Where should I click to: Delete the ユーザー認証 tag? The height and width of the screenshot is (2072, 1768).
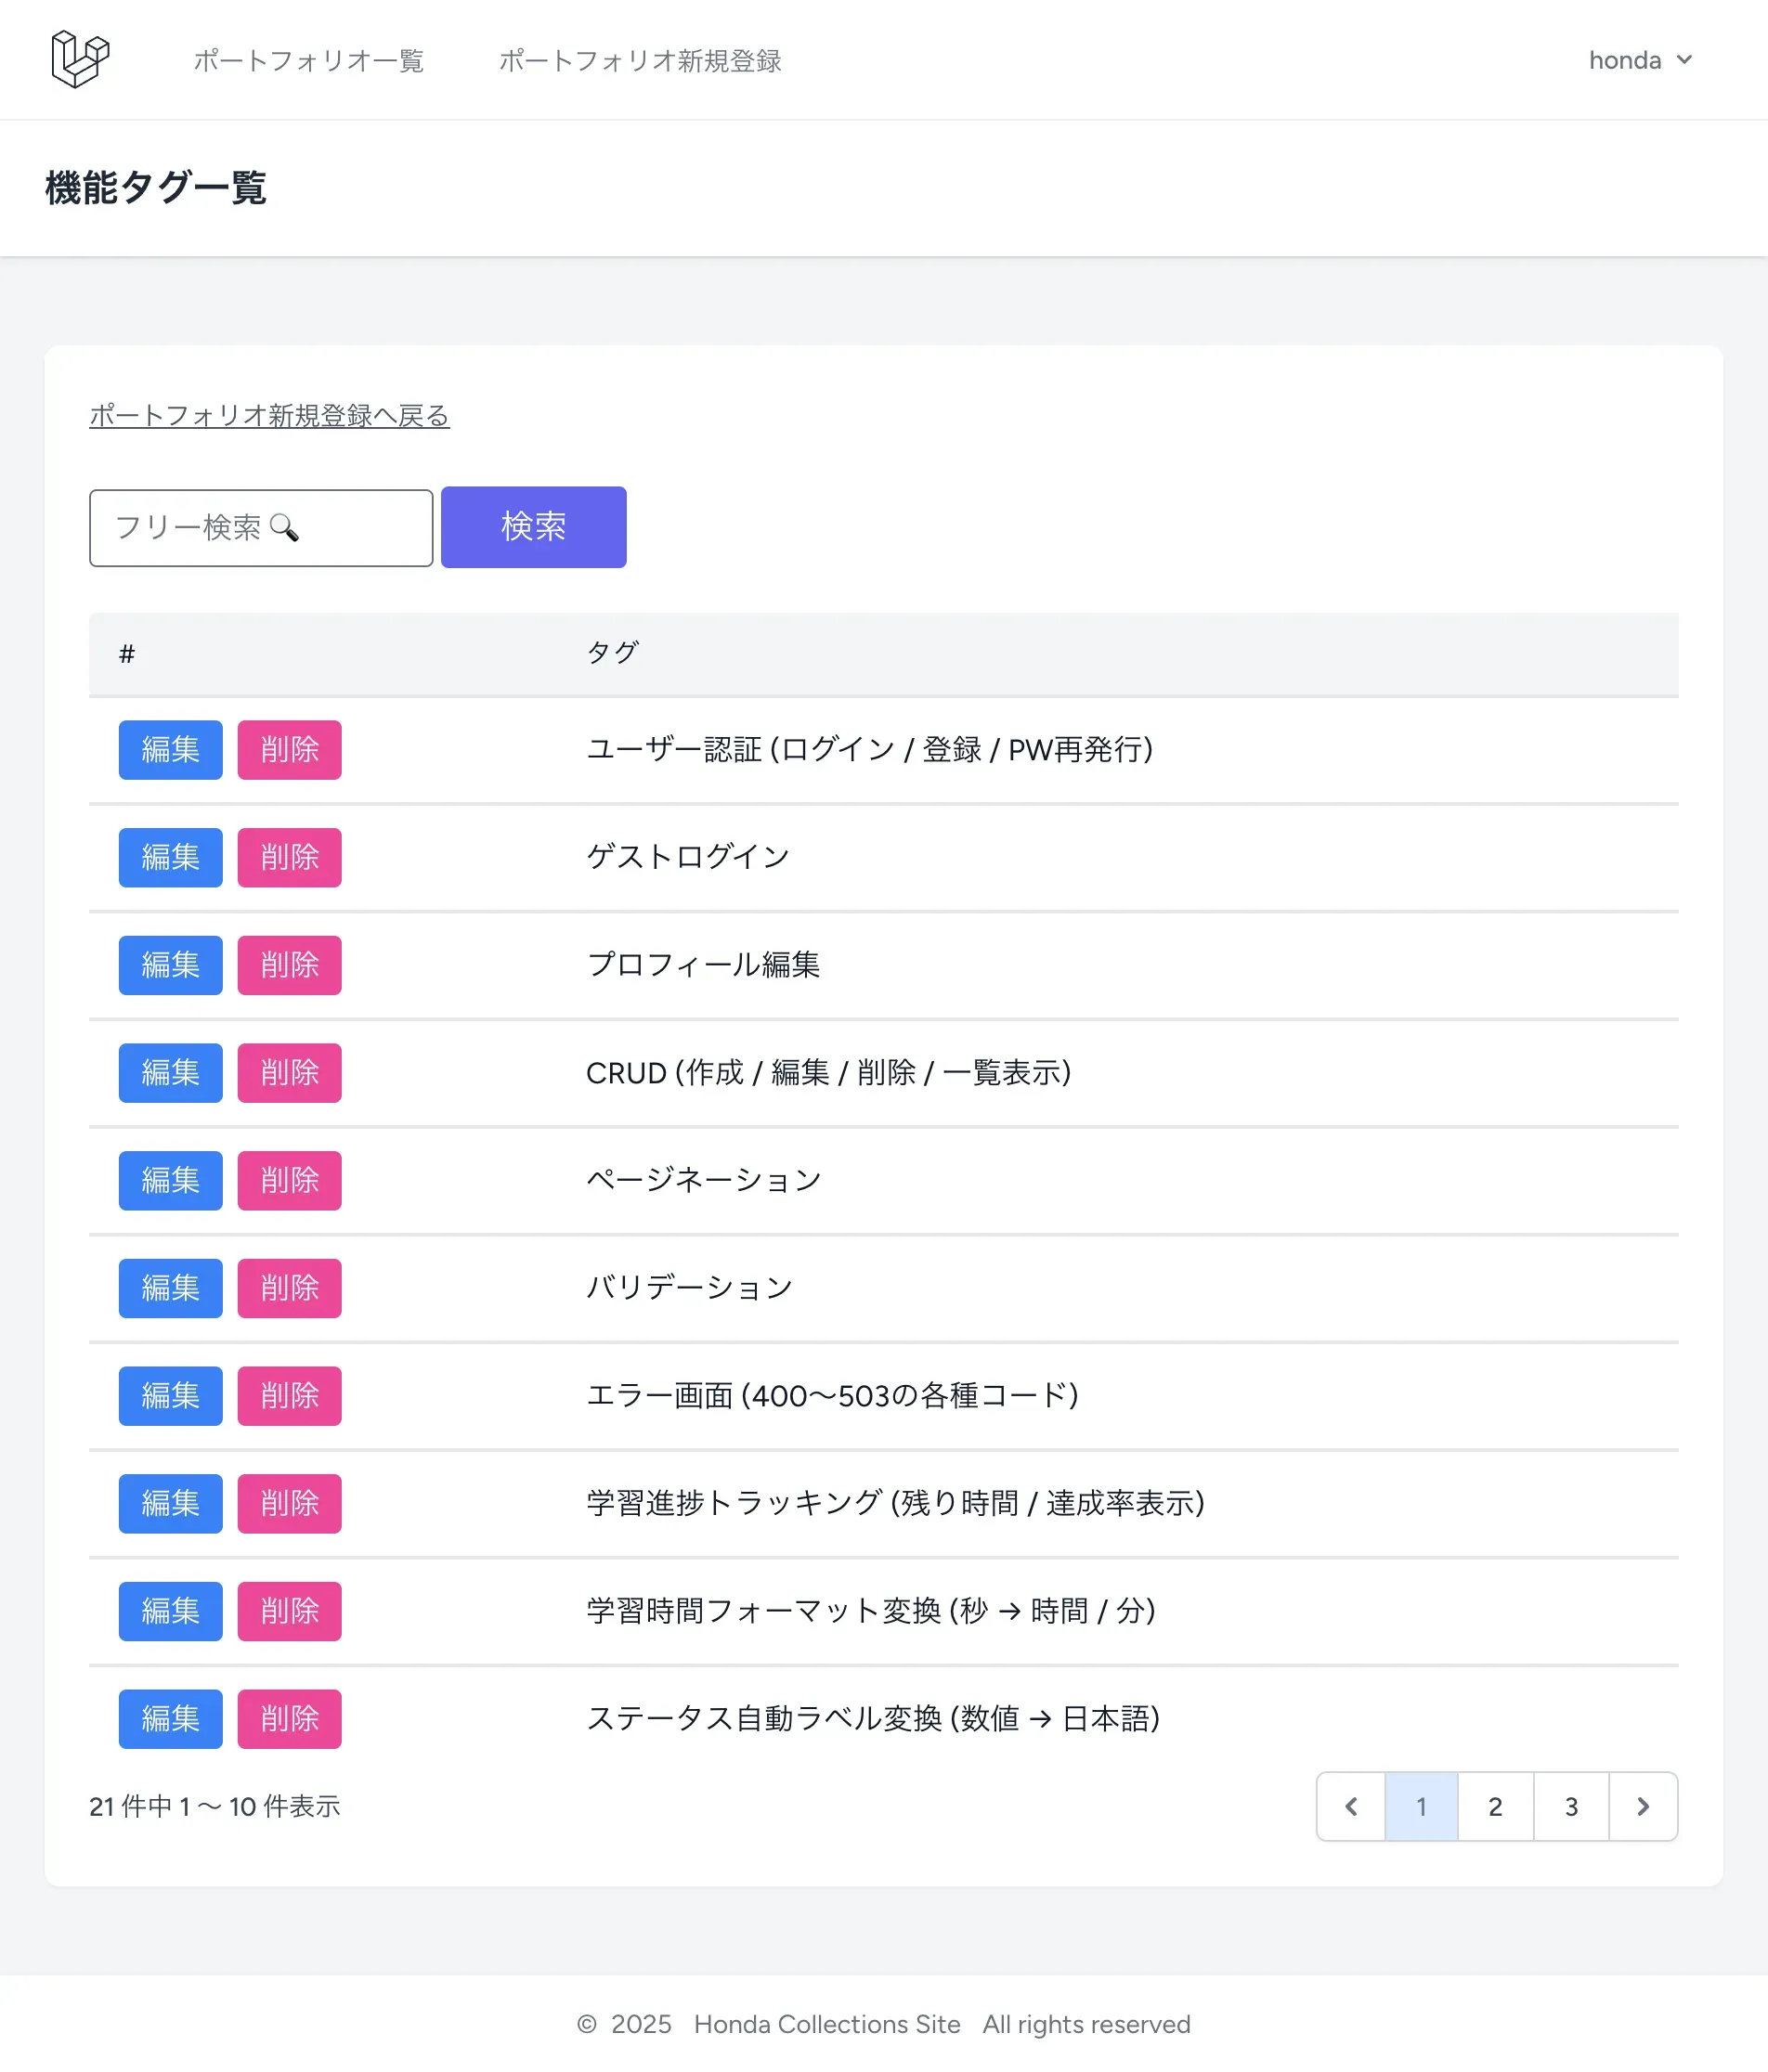[x=290, y=749]
